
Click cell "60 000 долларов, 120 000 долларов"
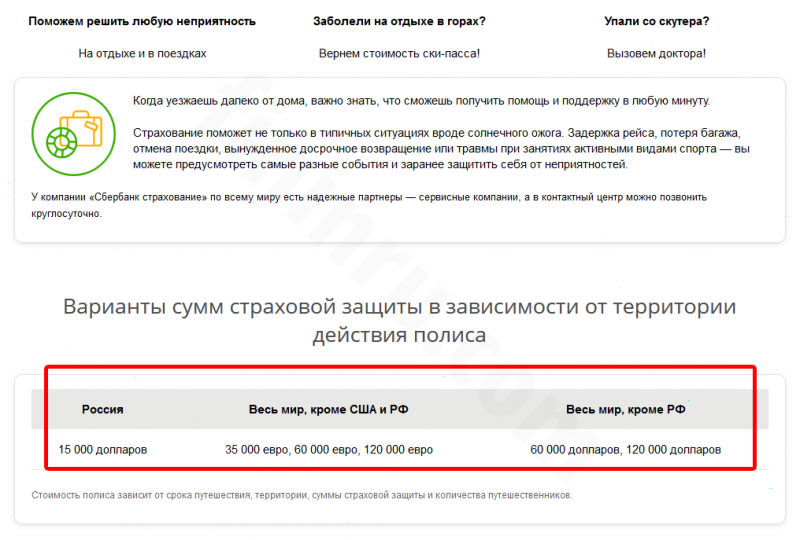pyautogui.click(x=626, y=450)
